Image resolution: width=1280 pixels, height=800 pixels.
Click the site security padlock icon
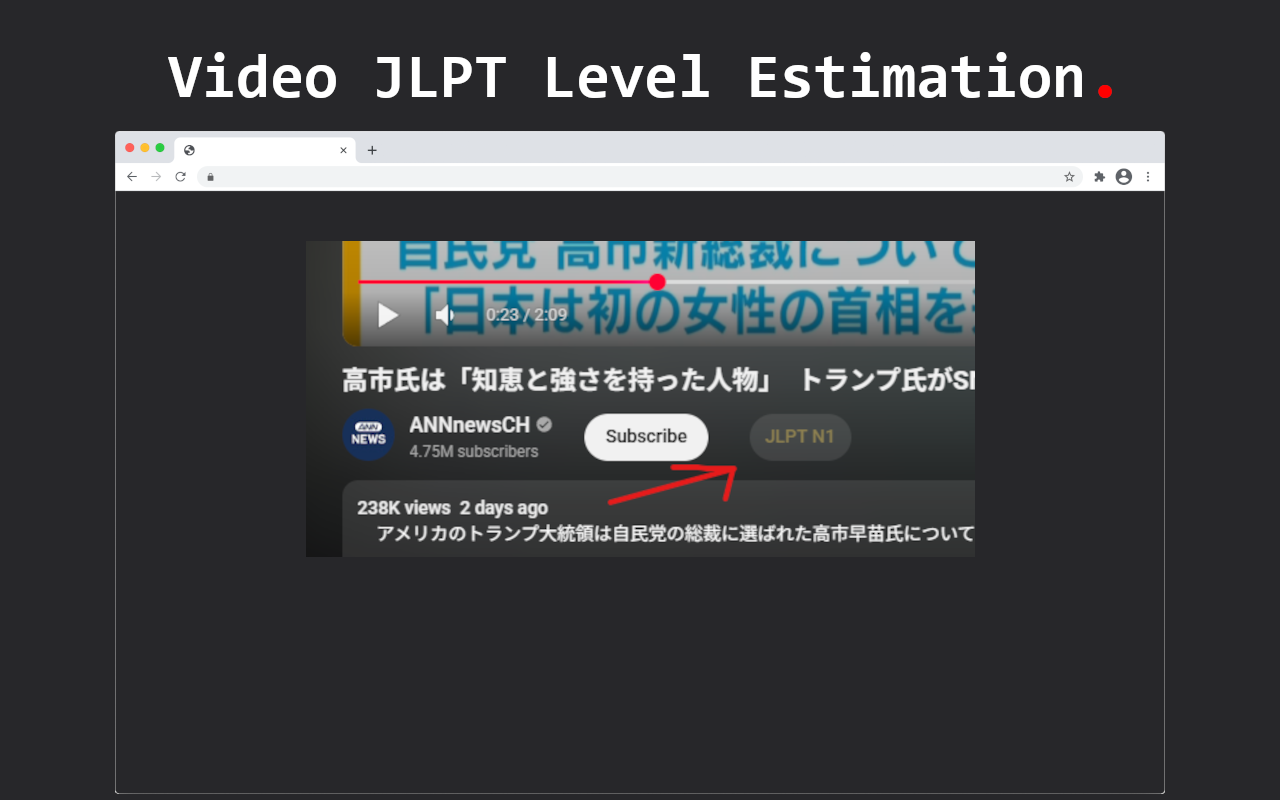click(x=210, y=176)
